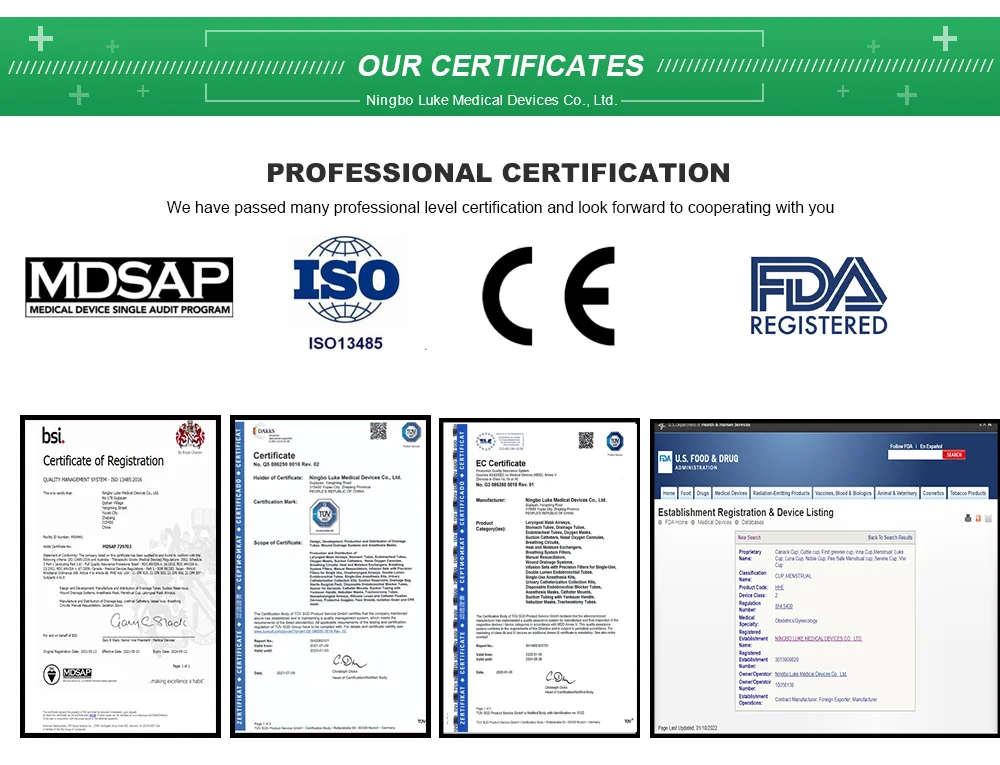Open the Tobacco Products tab
Image resolution: width=1000 pixels, height=765 pixels.
(x=968, y=493)
